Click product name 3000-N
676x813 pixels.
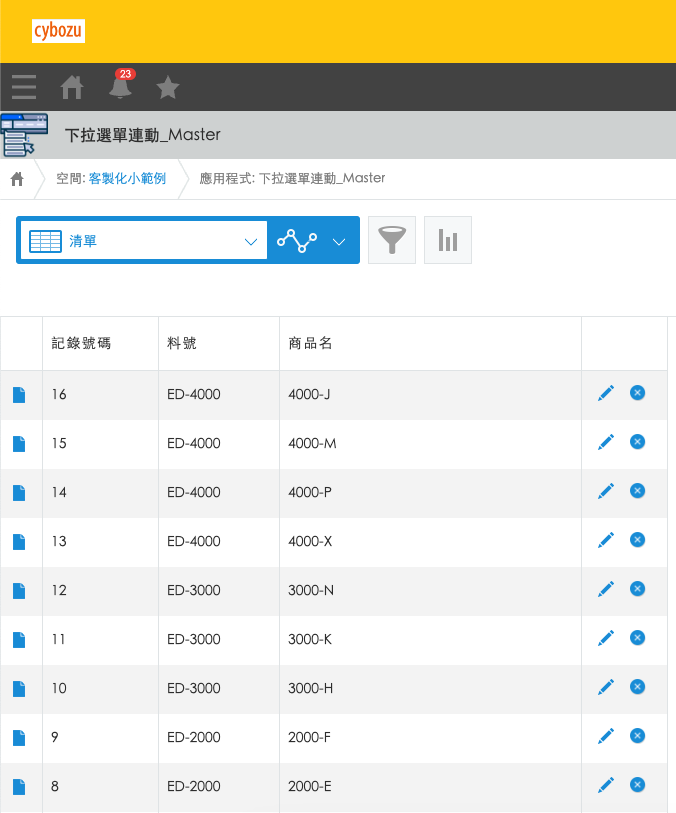[x=311, y=591]
